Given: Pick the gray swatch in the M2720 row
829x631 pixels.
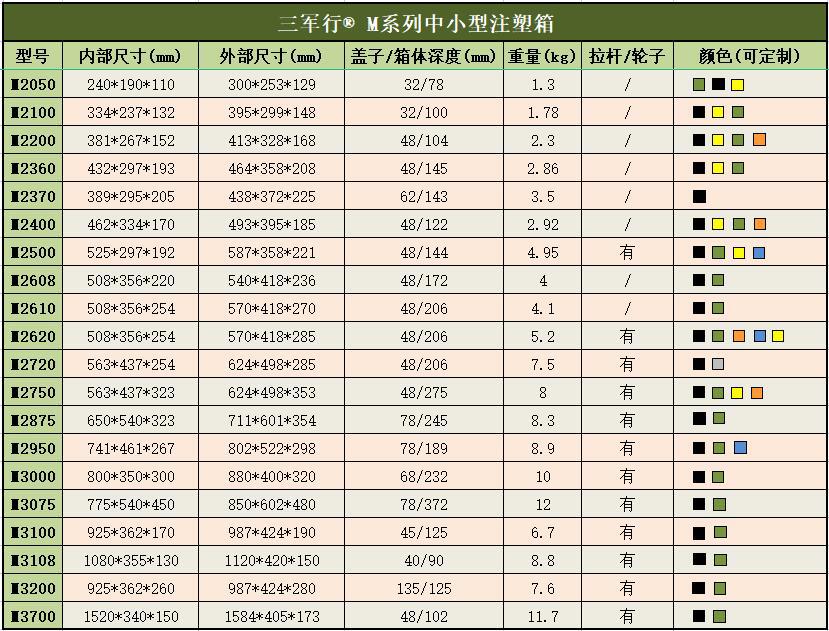Looking at the screenshot, I should [717, 364].
